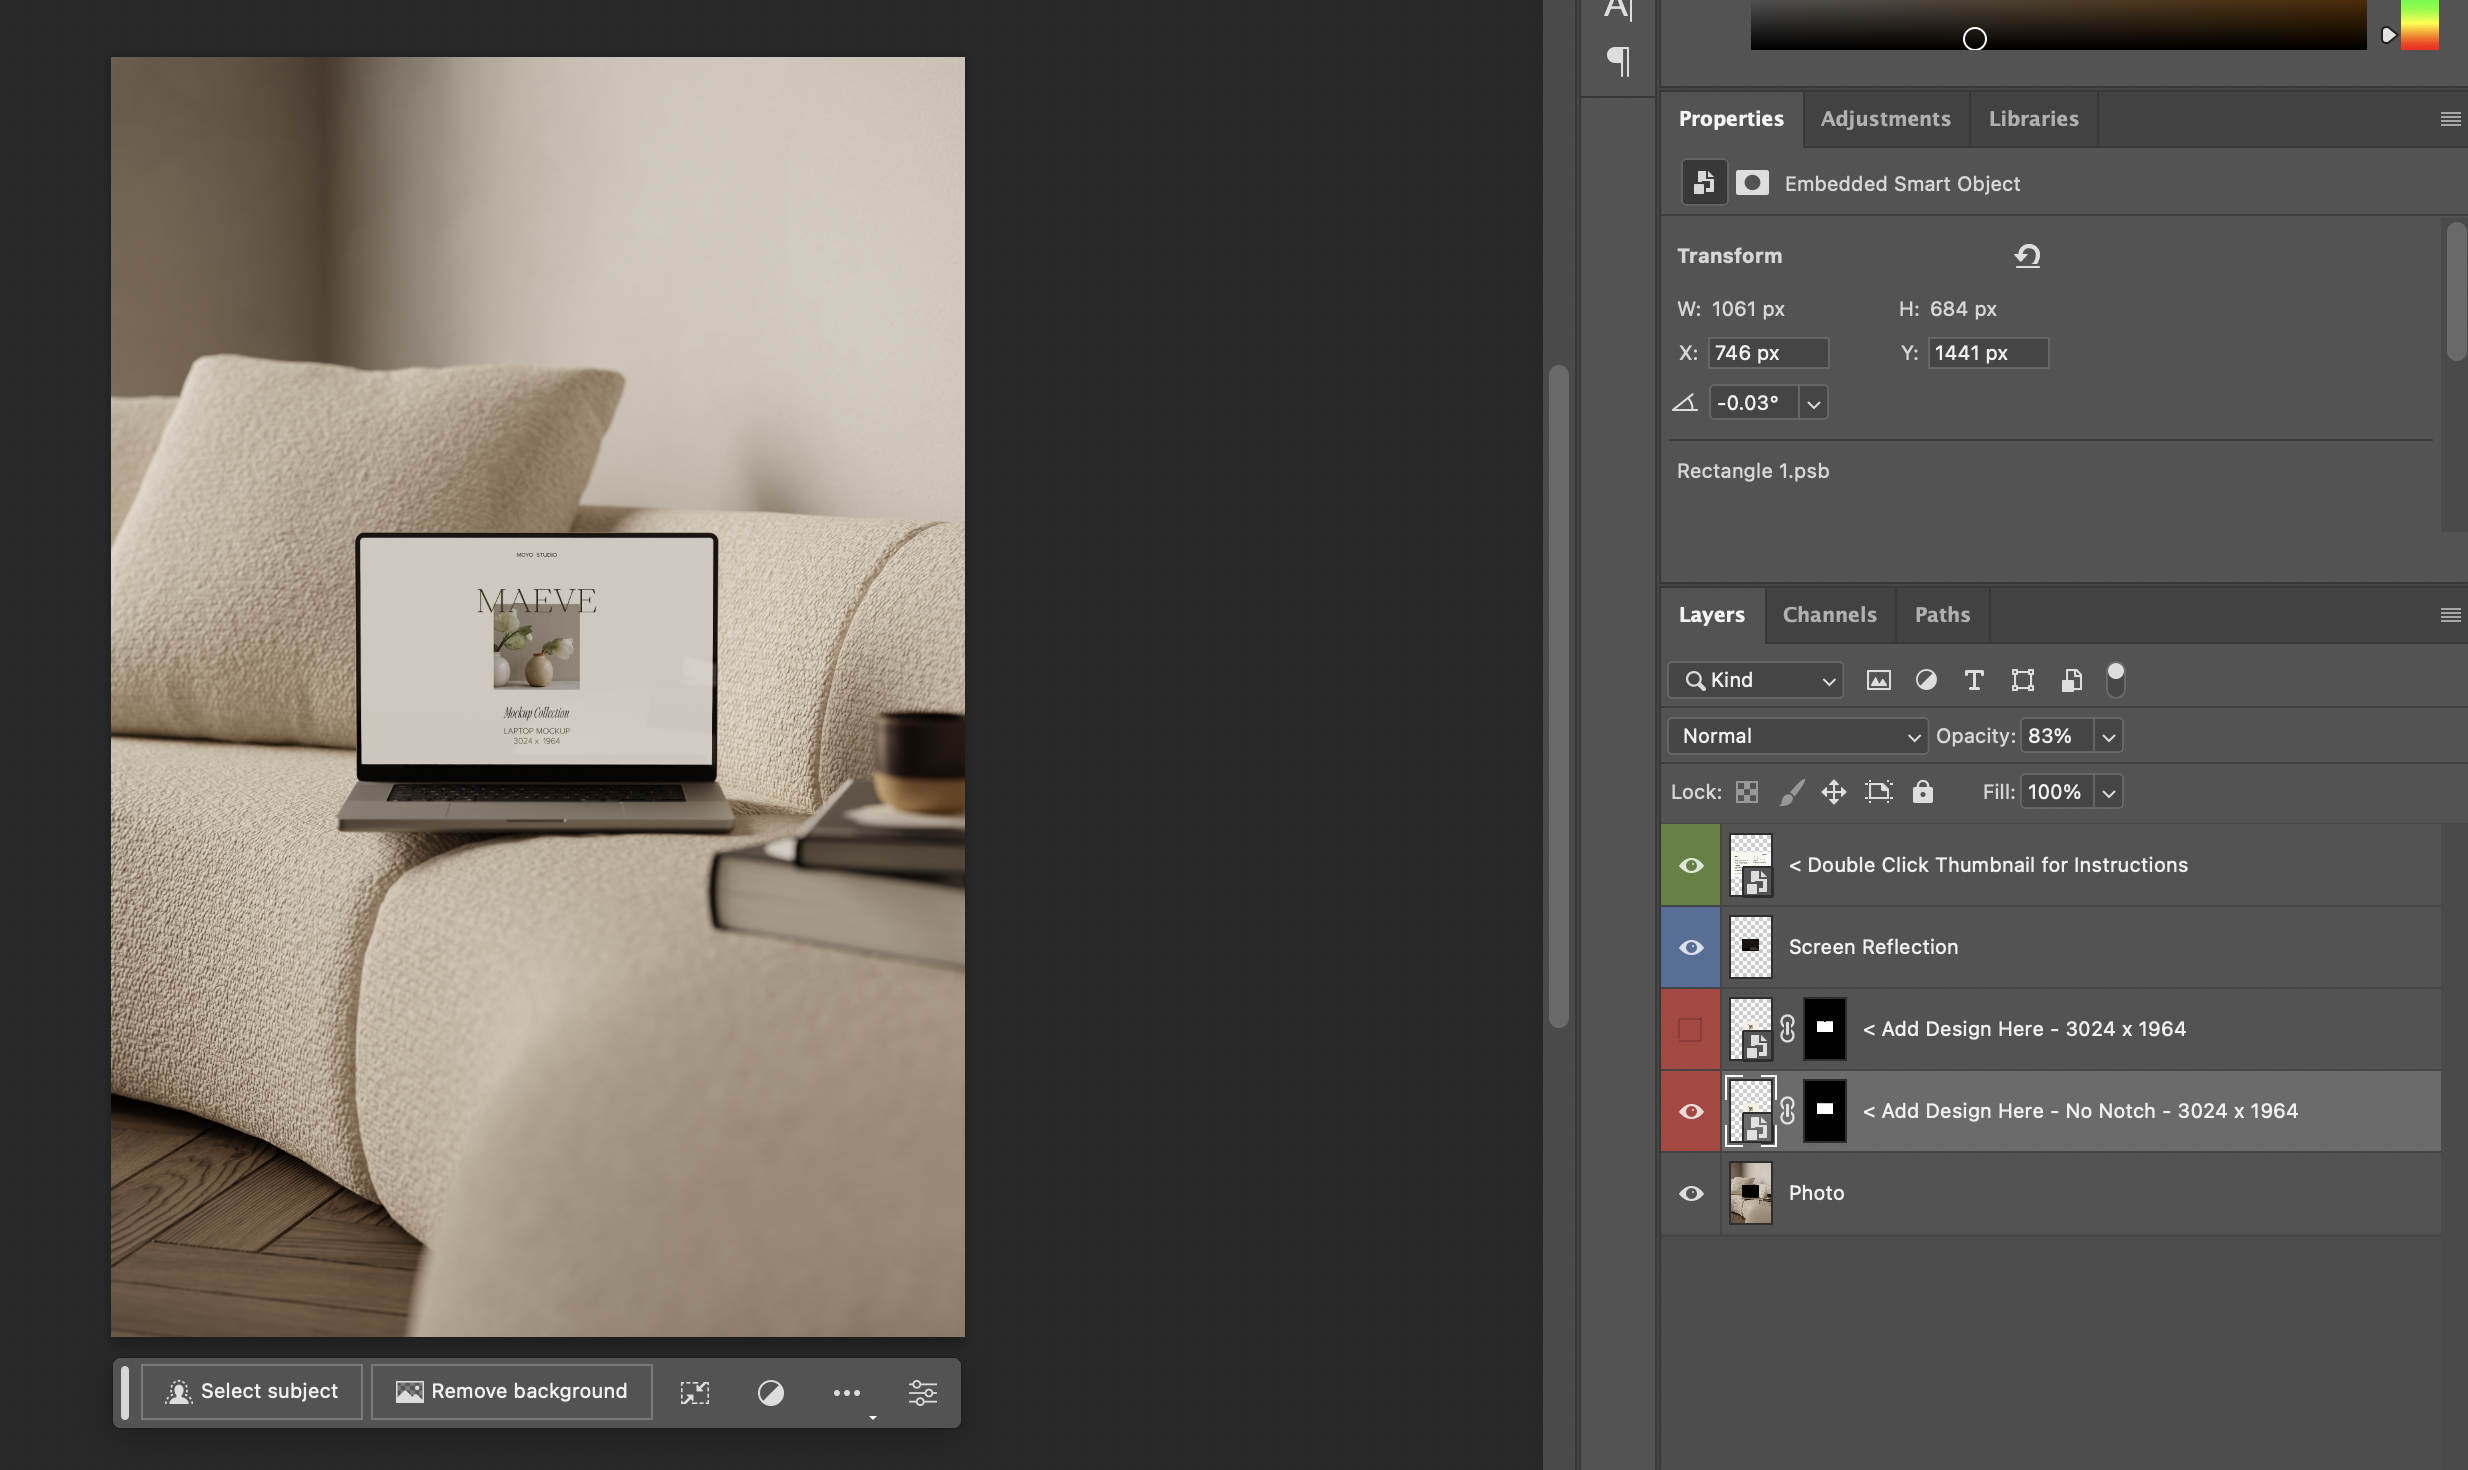The height and width of the screenshot is (1470, 2468).
Task: Lock transparent pixels icon
Action: (1747, 792)
